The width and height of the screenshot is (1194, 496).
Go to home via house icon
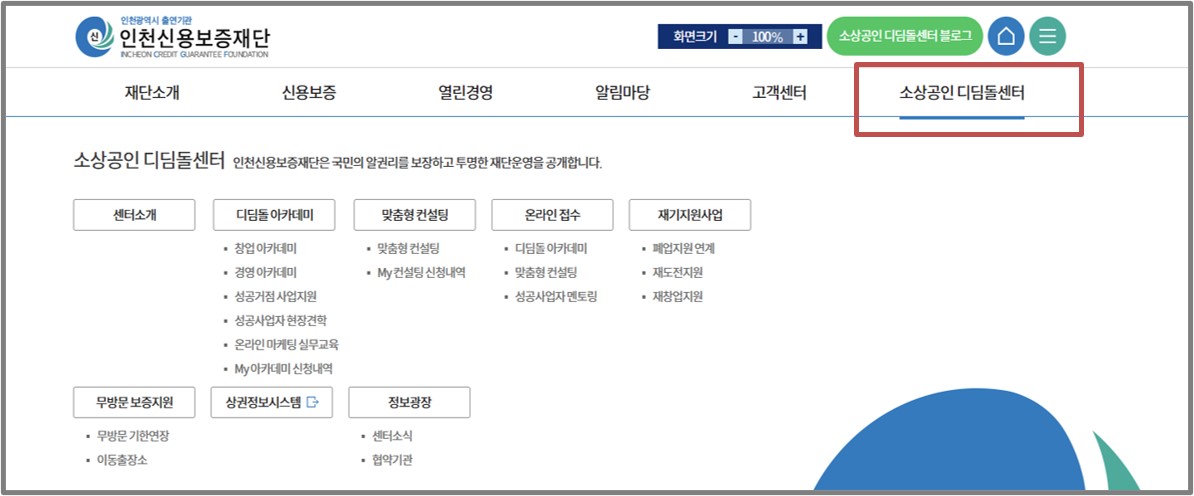[x=1006, y=37]
